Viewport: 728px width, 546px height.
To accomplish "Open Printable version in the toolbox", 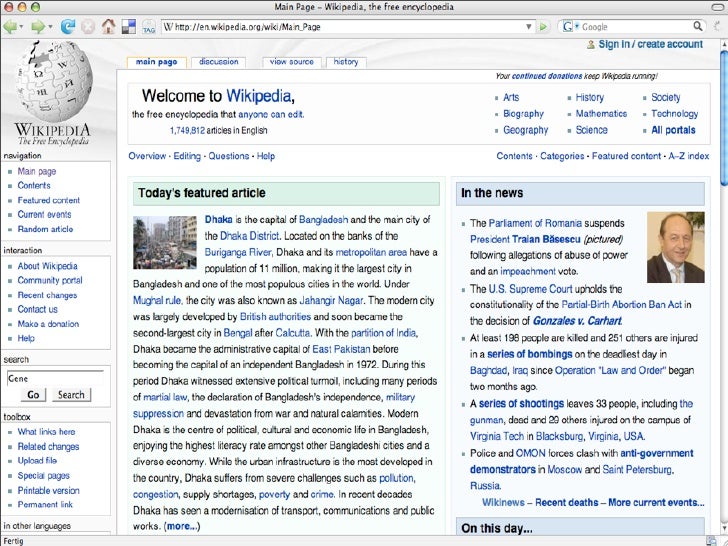I will point(48,490).
